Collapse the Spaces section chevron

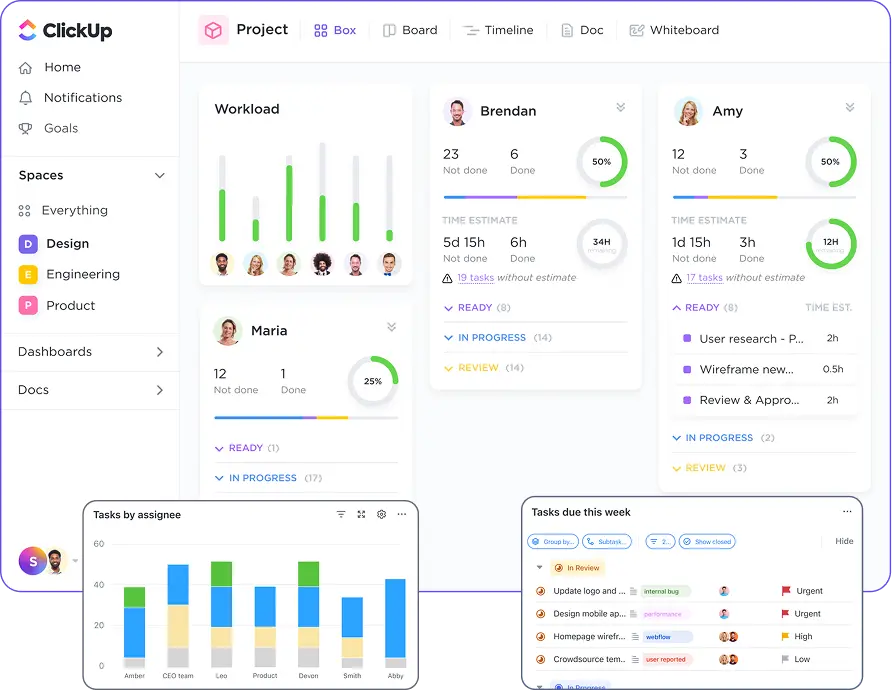tap(160, 176)
